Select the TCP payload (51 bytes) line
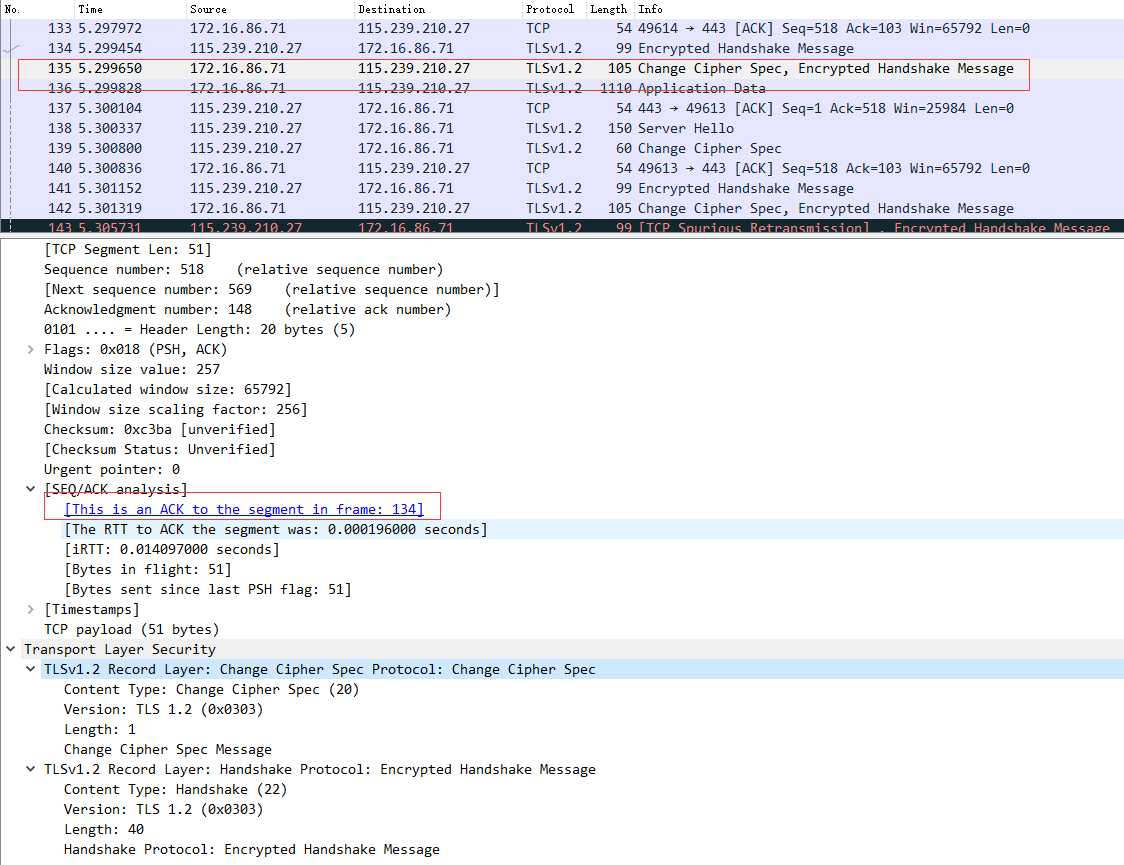The height and width of the screenshot is (865, 1124). (132, 630)
